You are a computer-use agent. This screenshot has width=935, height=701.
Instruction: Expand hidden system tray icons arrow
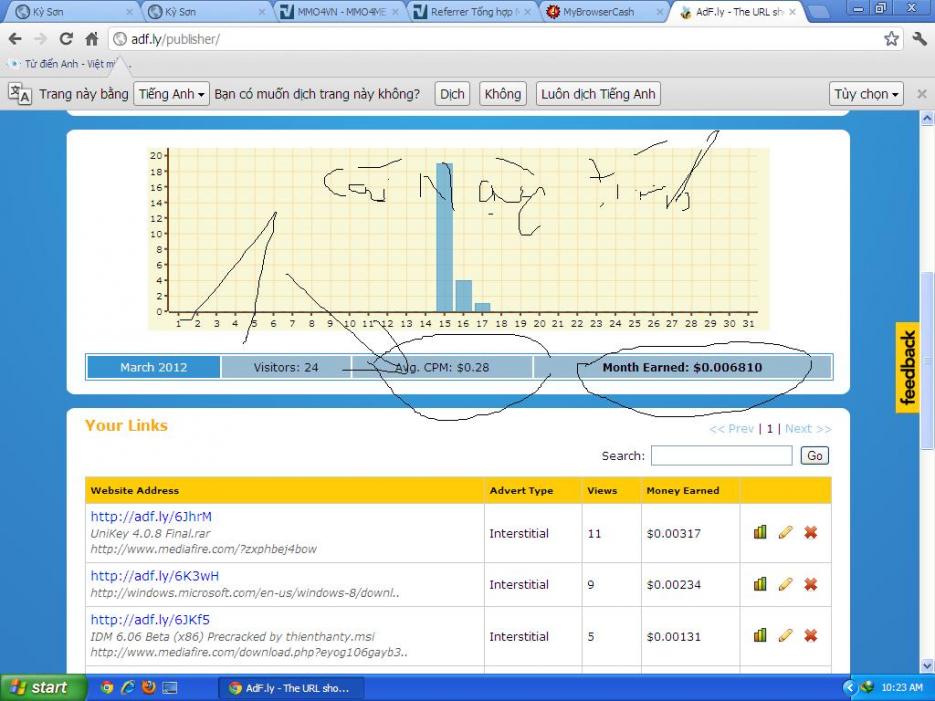click(849, 688)
